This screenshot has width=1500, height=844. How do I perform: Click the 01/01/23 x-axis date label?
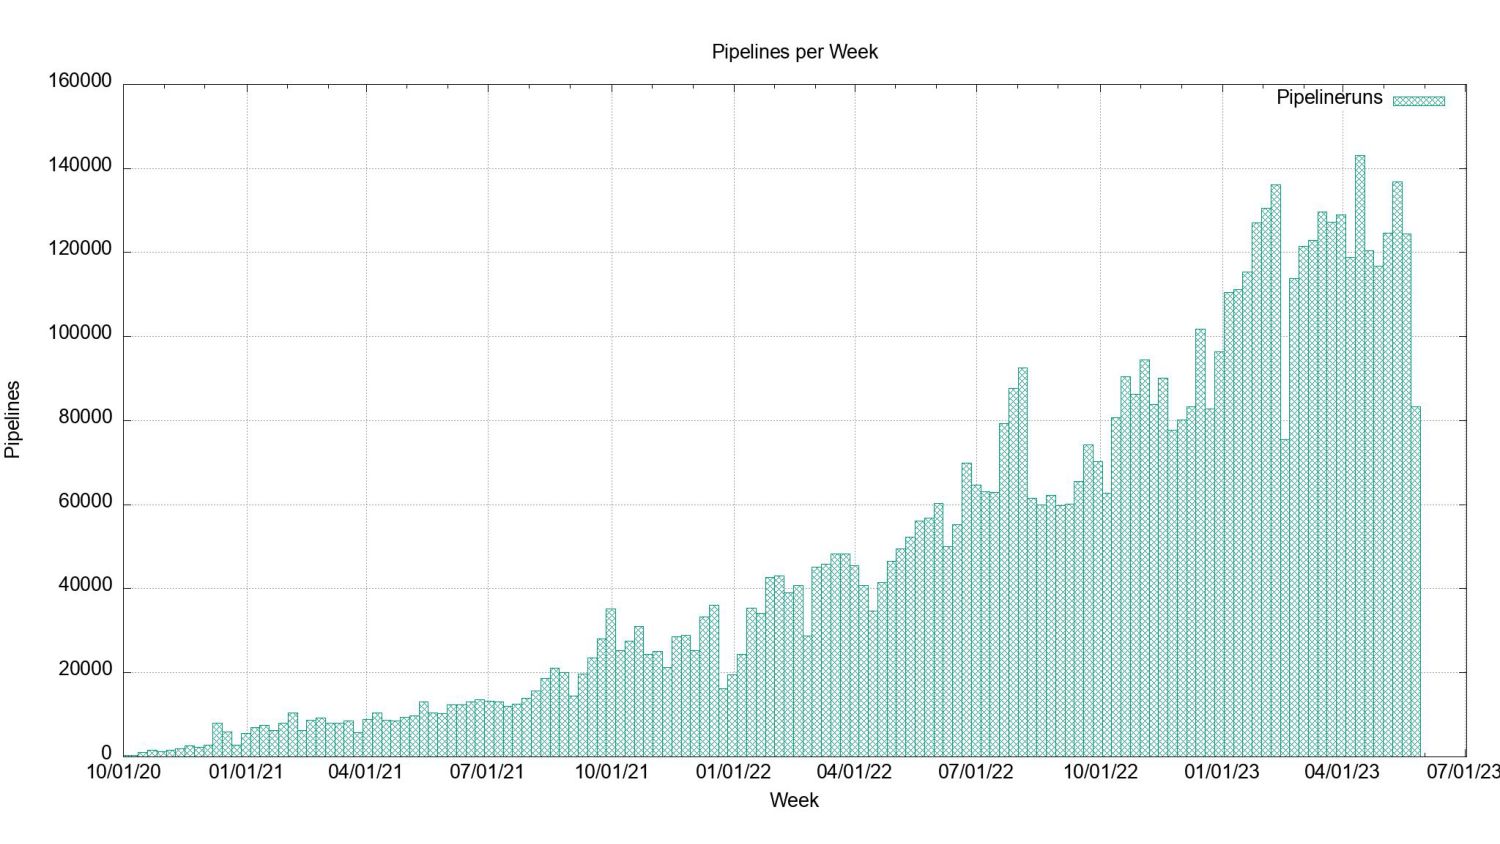click(x=1222, y=772)
